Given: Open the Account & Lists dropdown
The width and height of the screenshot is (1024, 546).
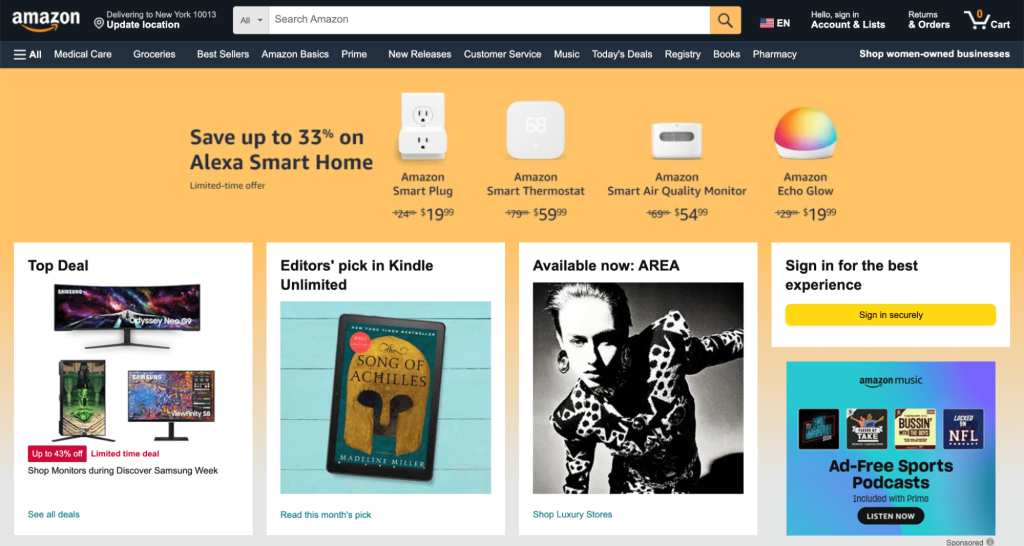Looking at the screenshot, I should (847, 20).
